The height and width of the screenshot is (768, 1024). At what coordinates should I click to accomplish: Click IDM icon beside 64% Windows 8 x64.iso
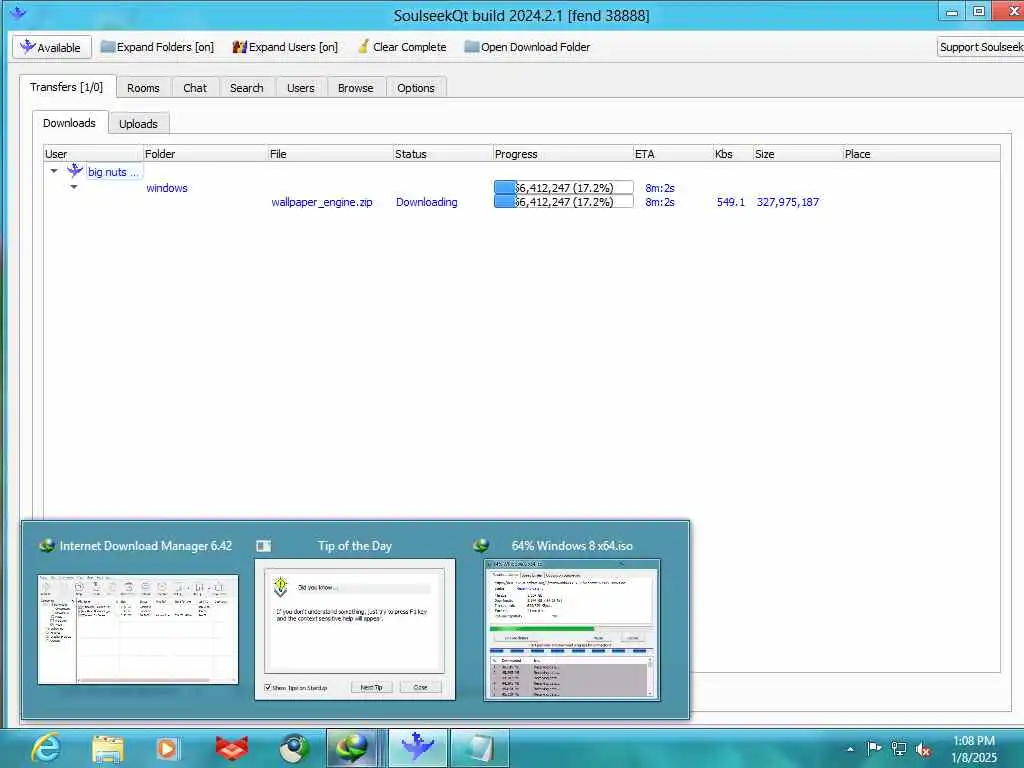point(481,545)
